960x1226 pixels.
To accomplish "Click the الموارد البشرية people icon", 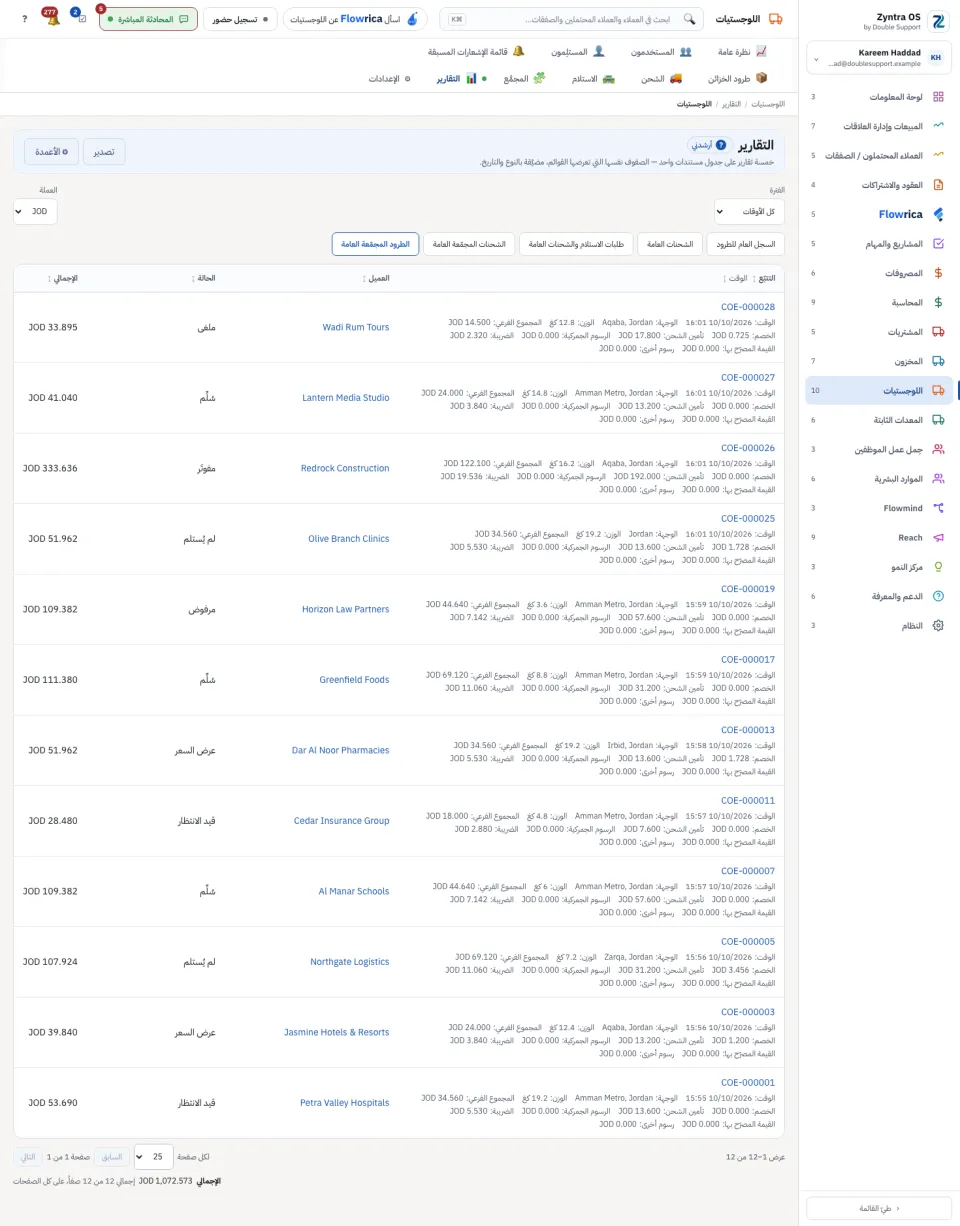I will pos(938,479).
